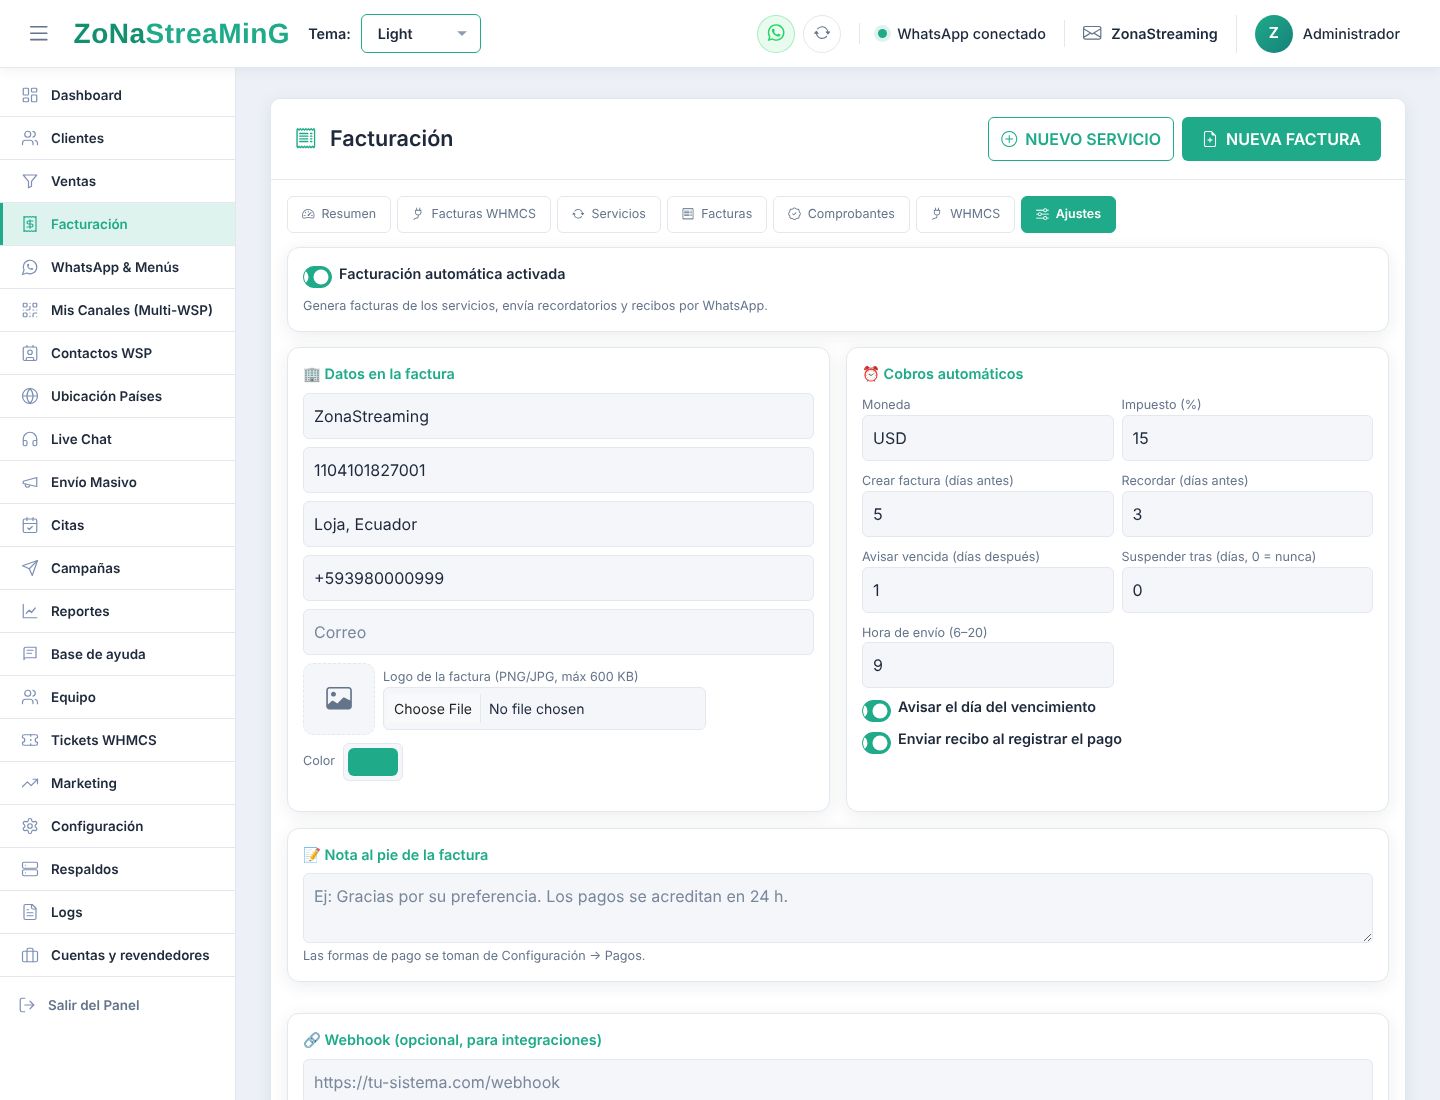Screen dimensions: 1440x1100
Task: Click the Configuración gear icon
Action: click(30, 826)
